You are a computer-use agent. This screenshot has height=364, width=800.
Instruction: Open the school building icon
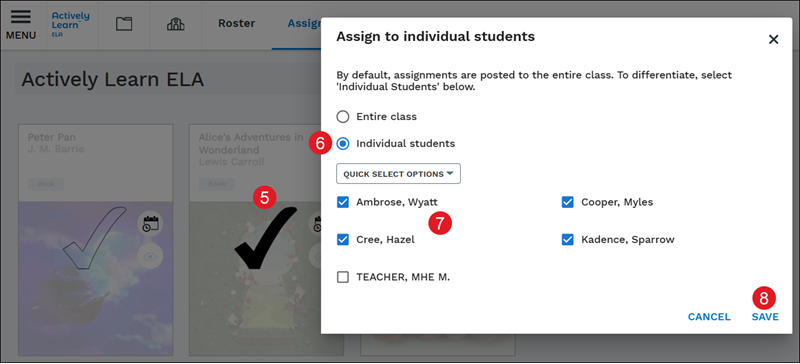tap(176, 24)
